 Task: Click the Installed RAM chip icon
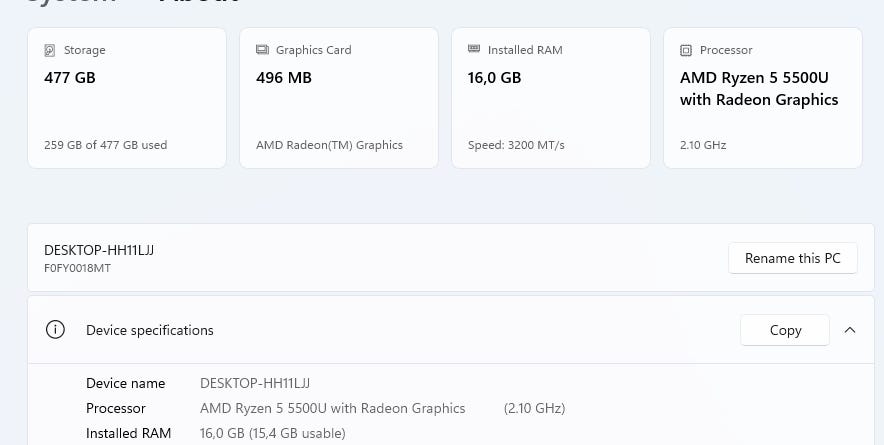tap(474, 50)
